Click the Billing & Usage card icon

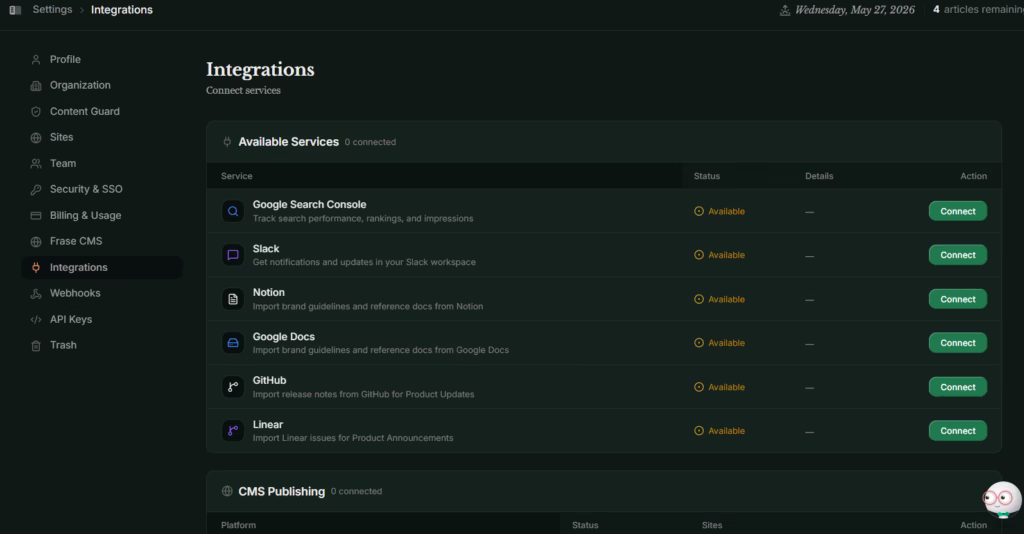[36, 215]
